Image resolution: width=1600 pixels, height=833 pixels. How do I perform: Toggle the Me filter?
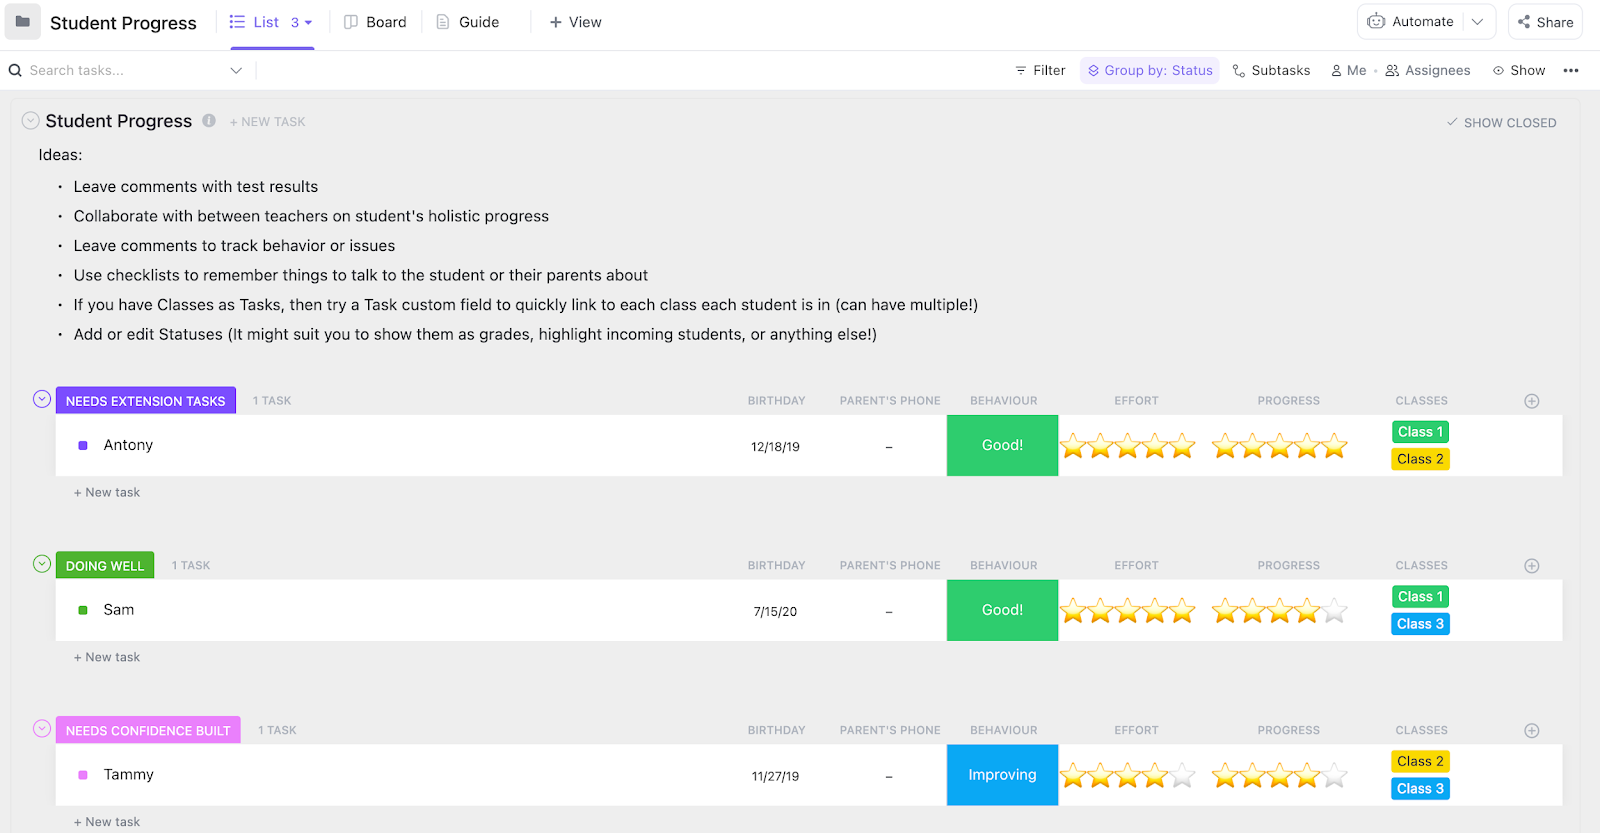pos(1348,70)
